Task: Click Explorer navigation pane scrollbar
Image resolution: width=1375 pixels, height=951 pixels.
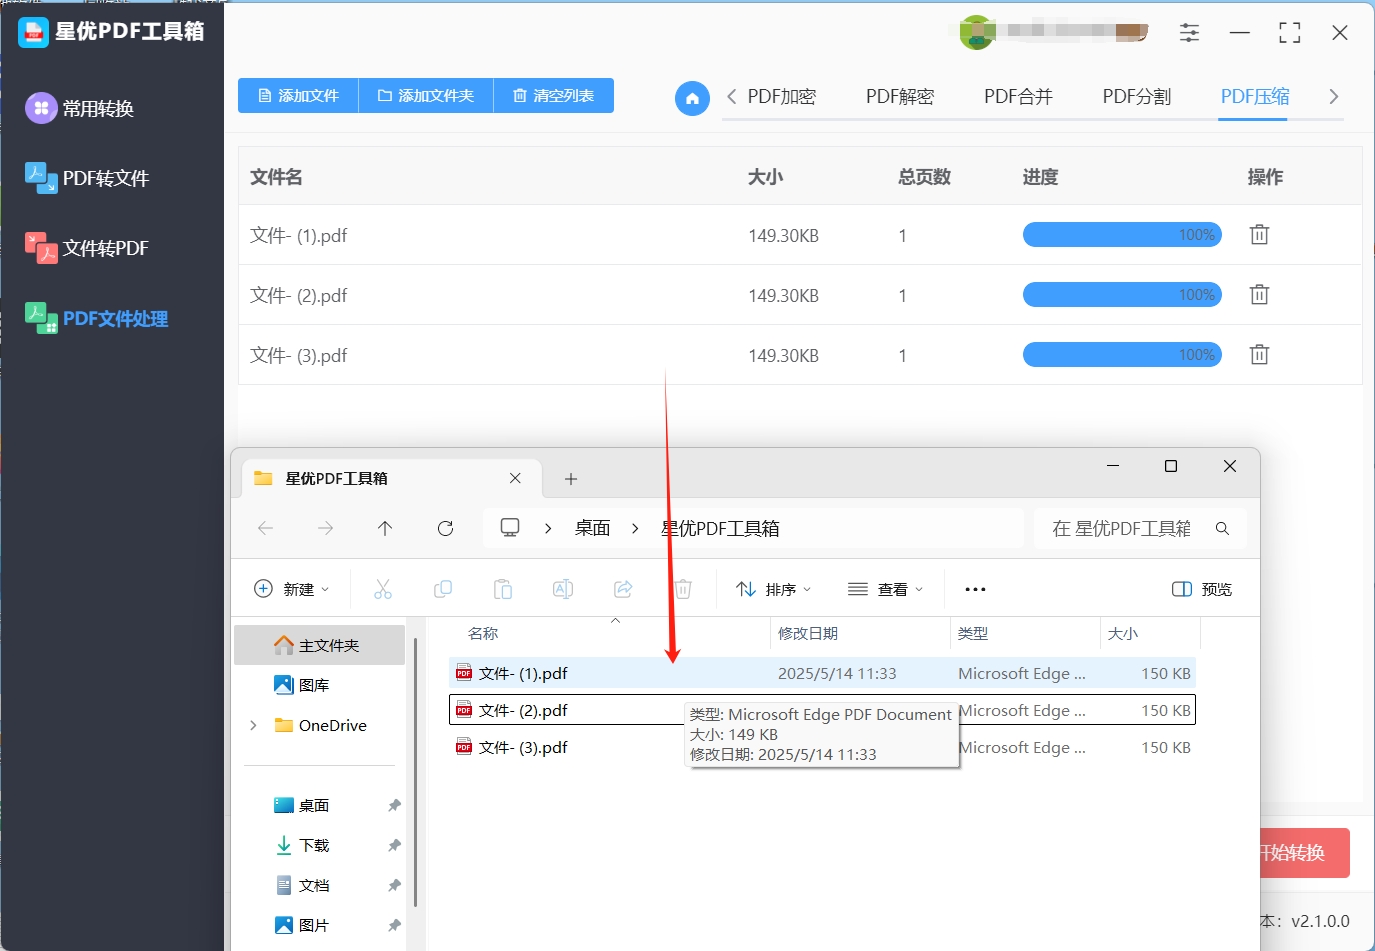Action: coord(415,772)
